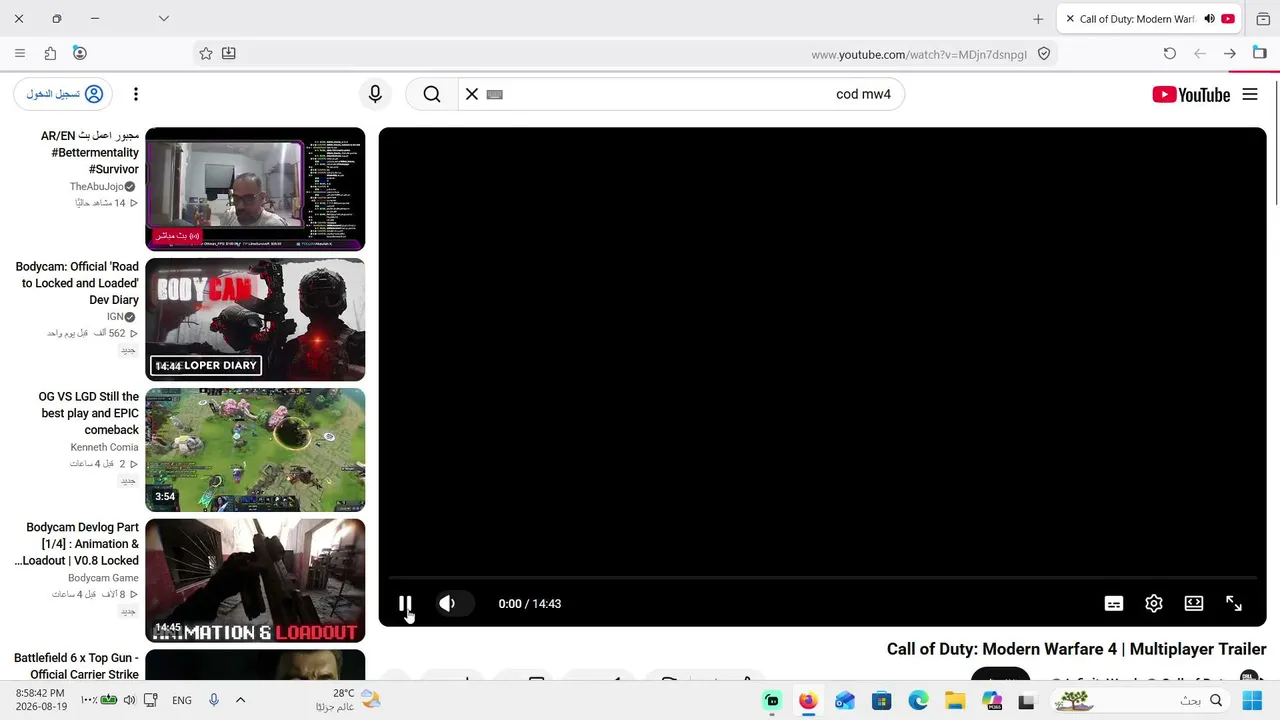Open the YouTube guide hamburger menu
Viewport: 1280px width, 720px height.
1250,94
